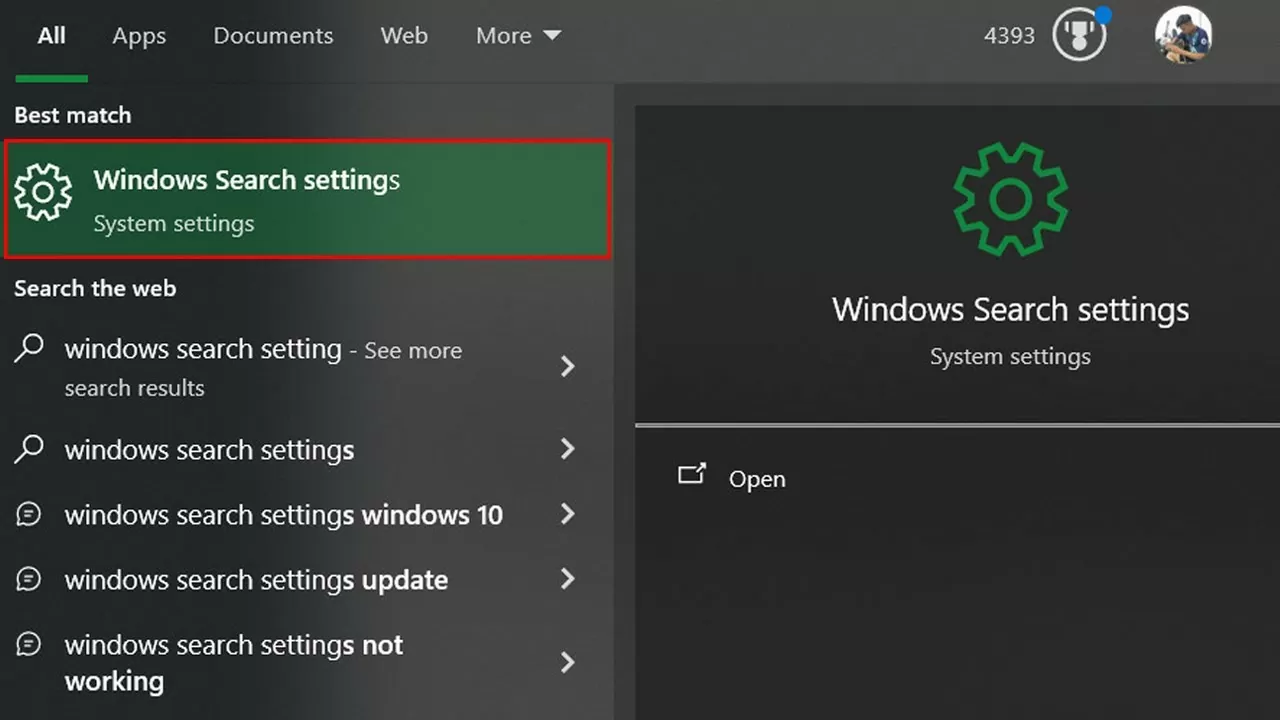The image size is (1280, 720).
Task: Click the user profile avatar picture
Action: click(x=1183, y=35)
